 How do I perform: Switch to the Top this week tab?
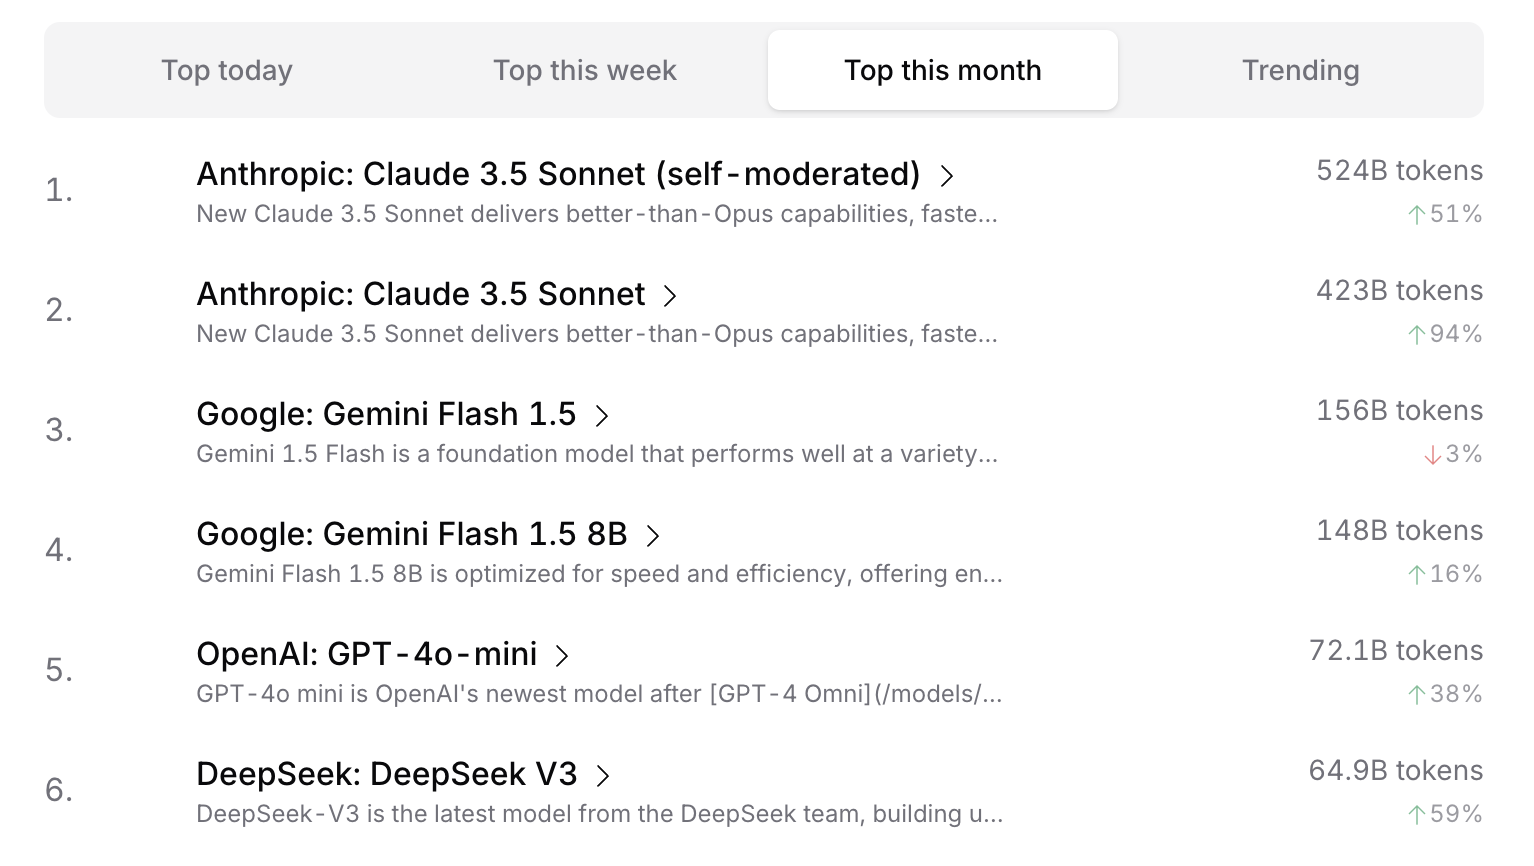pos(585,70)
